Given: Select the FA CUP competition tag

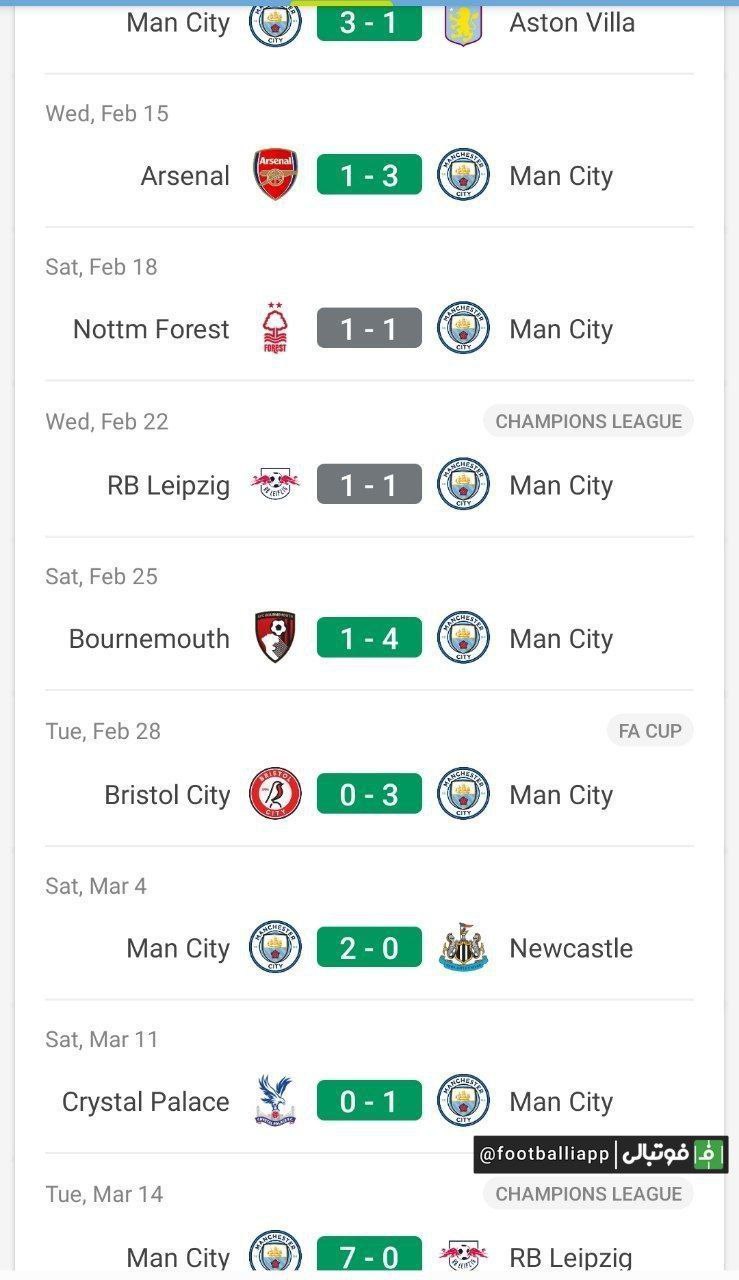Looking at the screenshot, I should tap(649, 731).
